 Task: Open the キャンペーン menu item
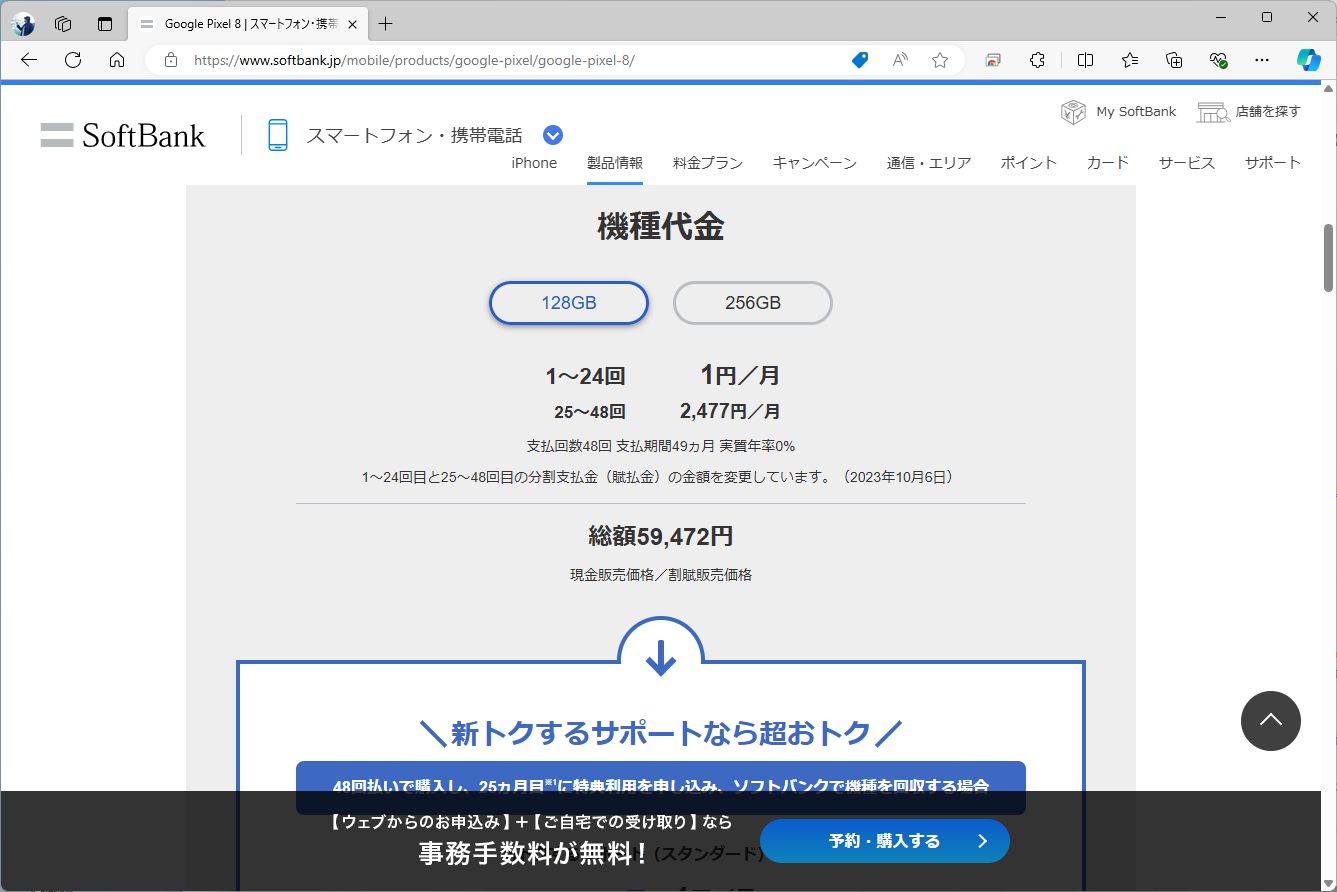click(815, 163)
